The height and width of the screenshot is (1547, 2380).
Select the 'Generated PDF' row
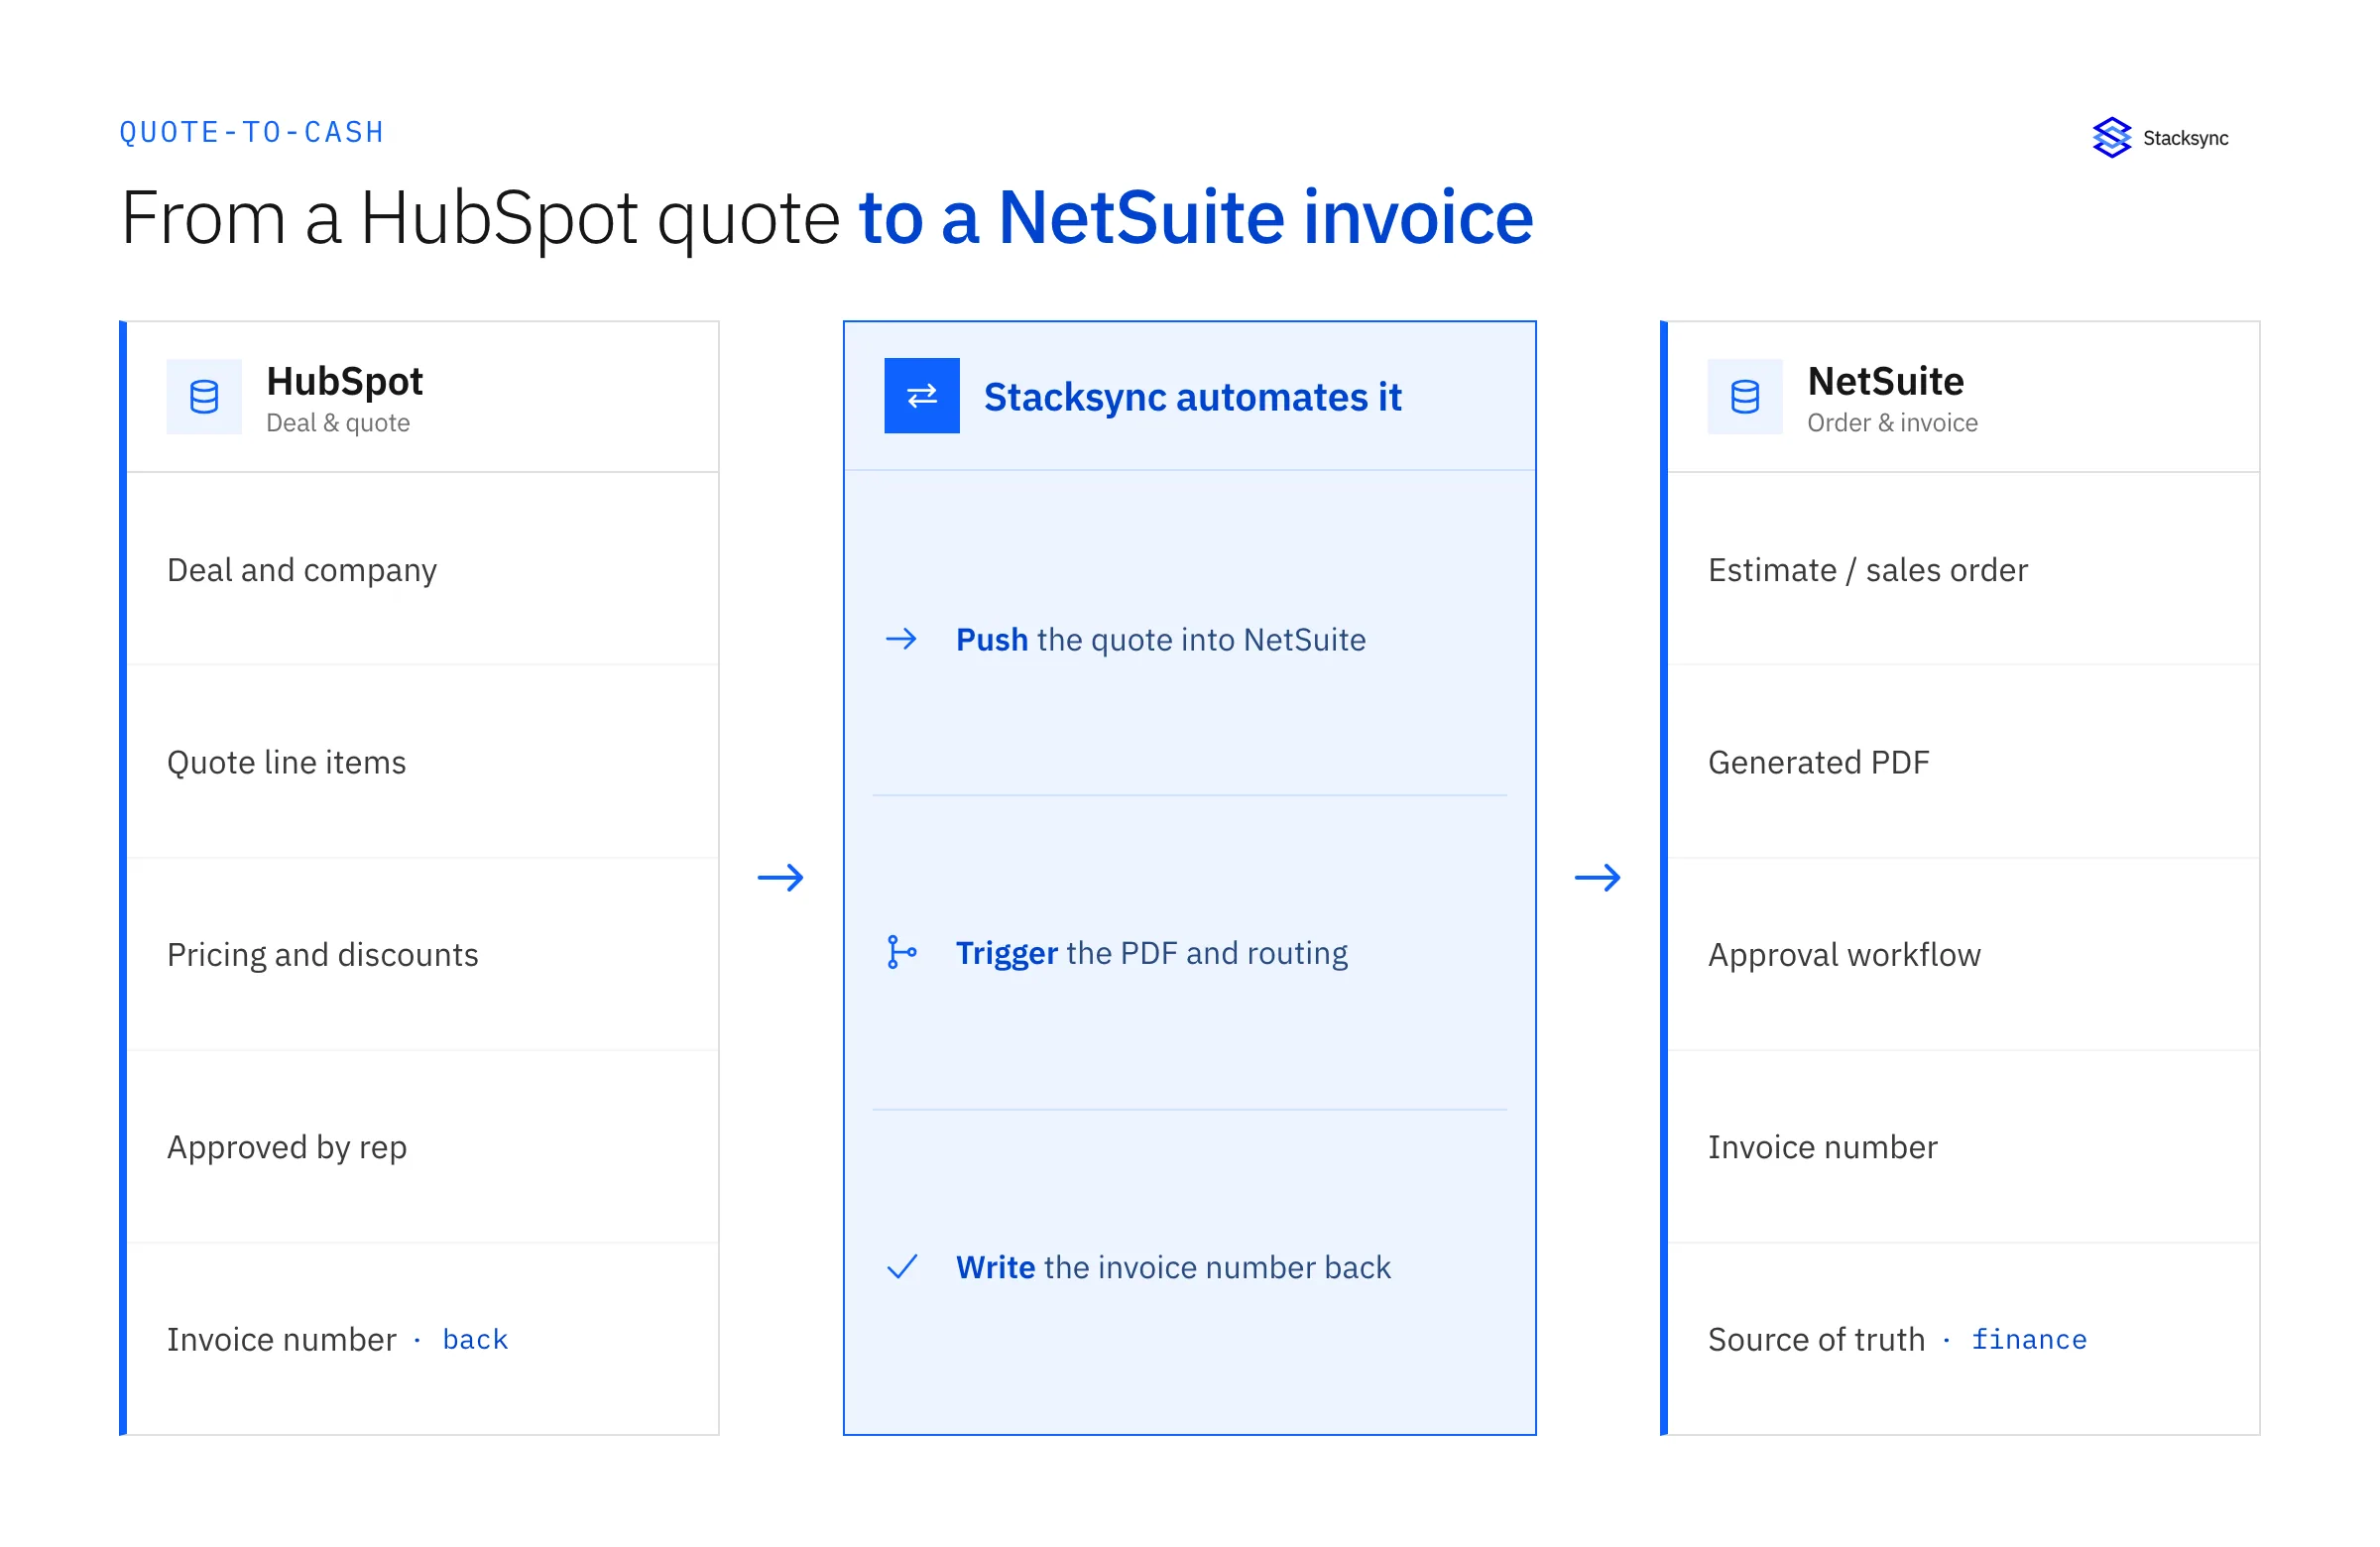click(x=1963, y=762)
